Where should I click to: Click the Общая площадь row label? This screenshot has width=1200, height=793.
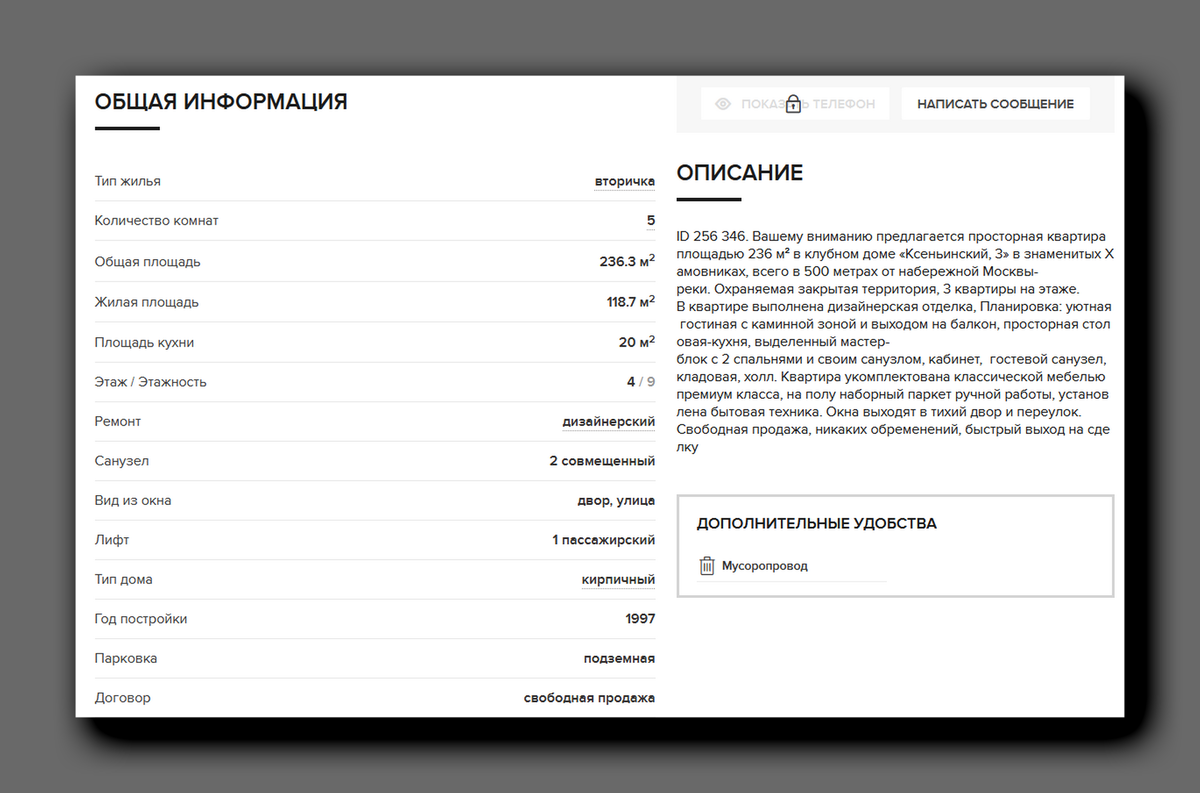coord(147,262)
